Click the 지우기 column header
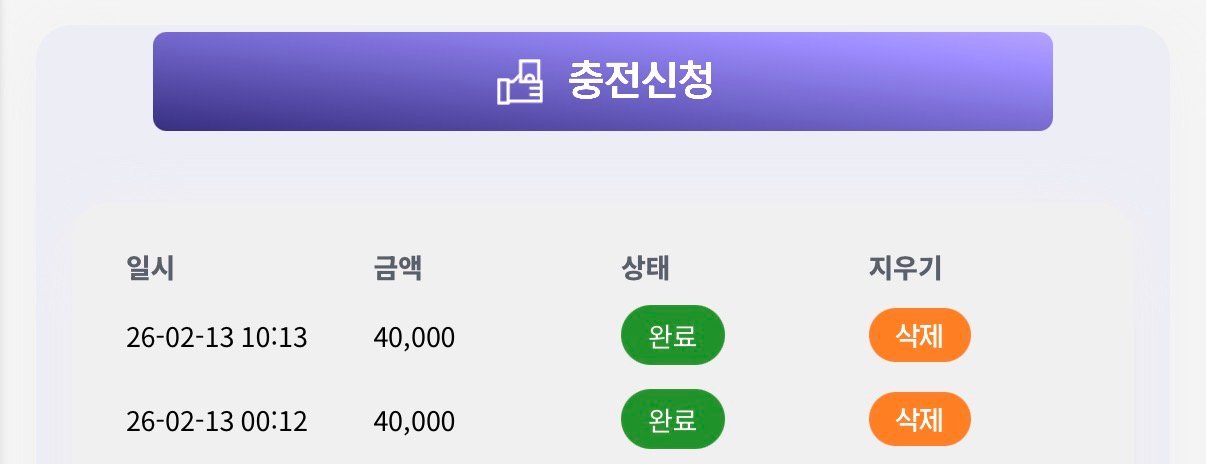 905,268
